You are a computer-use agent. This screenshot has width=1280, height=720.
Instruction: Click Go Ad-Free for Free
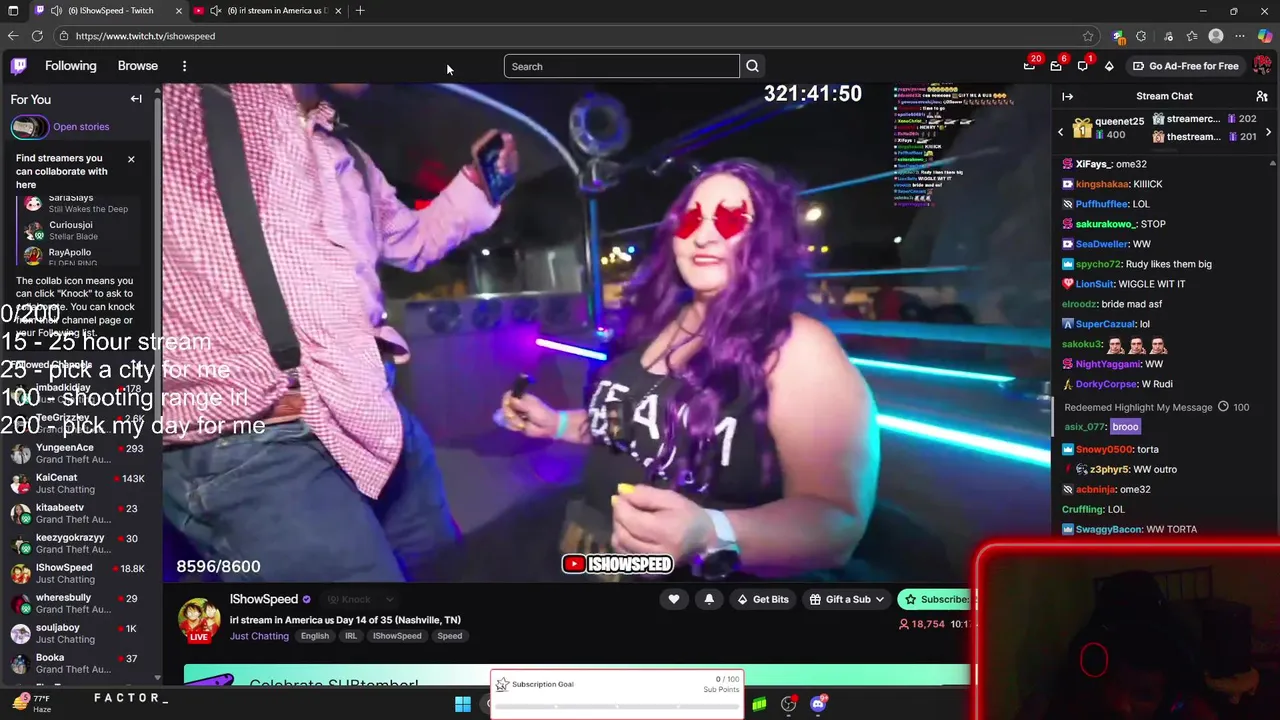pyautogui.click(x=1186, y=66)
